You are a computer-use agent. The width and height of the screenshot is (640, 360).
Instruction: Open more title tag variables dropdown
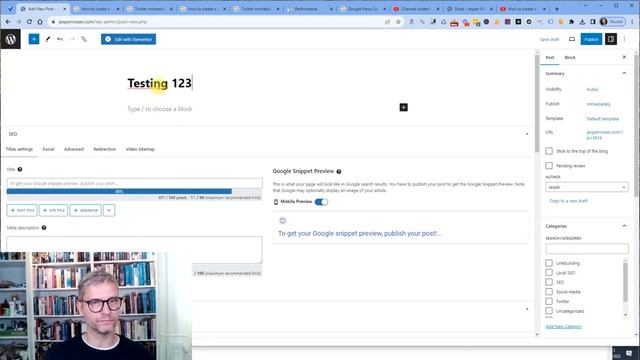coord(109,210)
